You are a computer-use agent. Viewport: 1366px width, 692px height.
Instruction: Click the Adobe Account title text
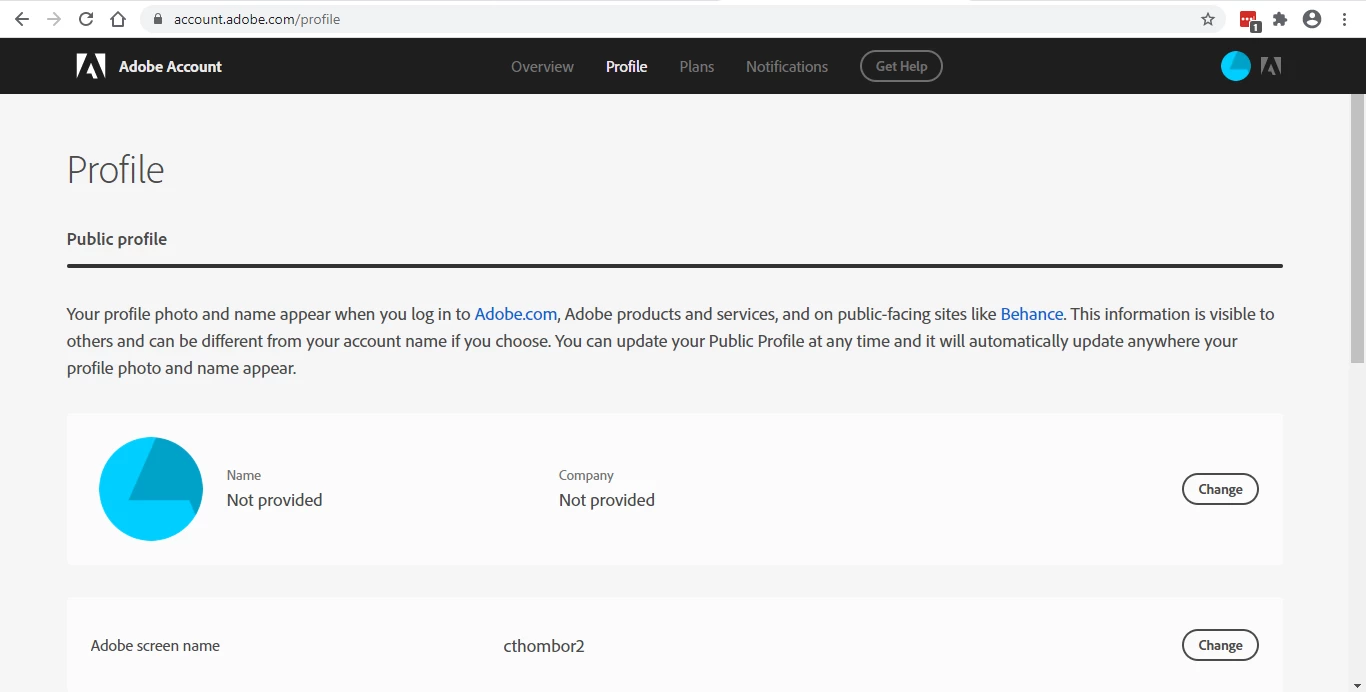click(x=170, y=66)
